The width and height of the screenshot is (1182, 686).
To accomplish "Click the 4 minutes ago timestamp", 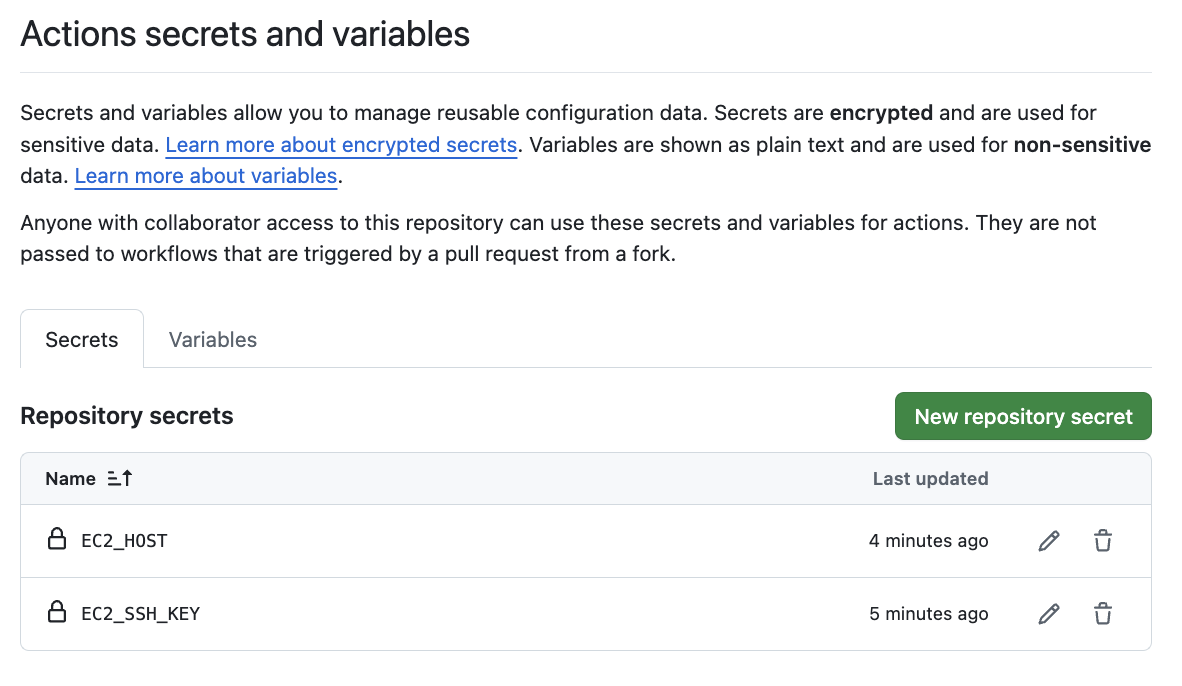I will pyautogui.click(x=928, y=541).
